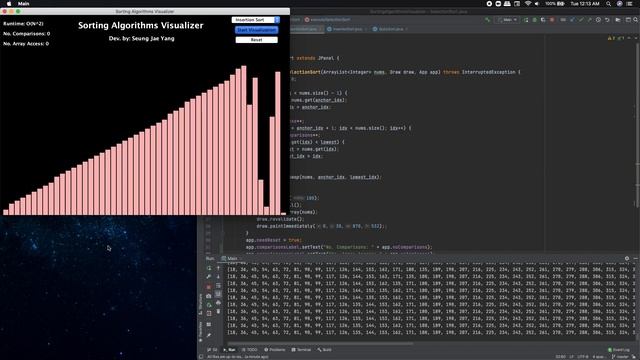Click the Git push arrow icon
The width and height of the screenshot is (640, 360).
[589, 20]
